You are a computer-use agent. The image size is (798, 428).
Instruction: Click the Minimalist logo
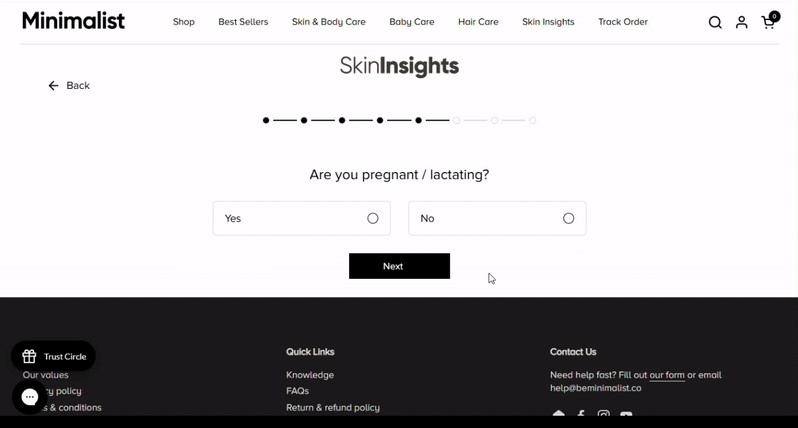click(x=73, y=21)
